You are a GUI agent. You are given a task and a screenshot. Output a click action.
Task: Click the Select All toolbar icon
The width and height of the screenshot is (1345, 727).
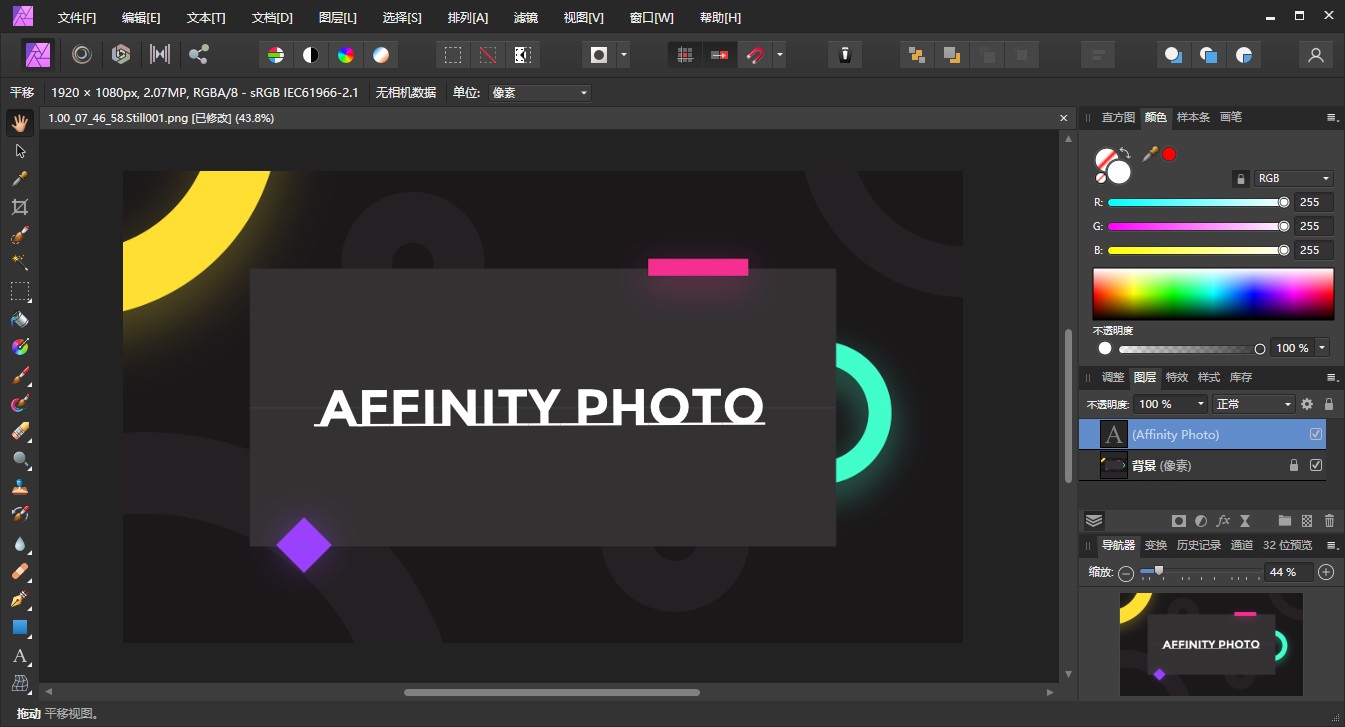[x=453, y=55]
